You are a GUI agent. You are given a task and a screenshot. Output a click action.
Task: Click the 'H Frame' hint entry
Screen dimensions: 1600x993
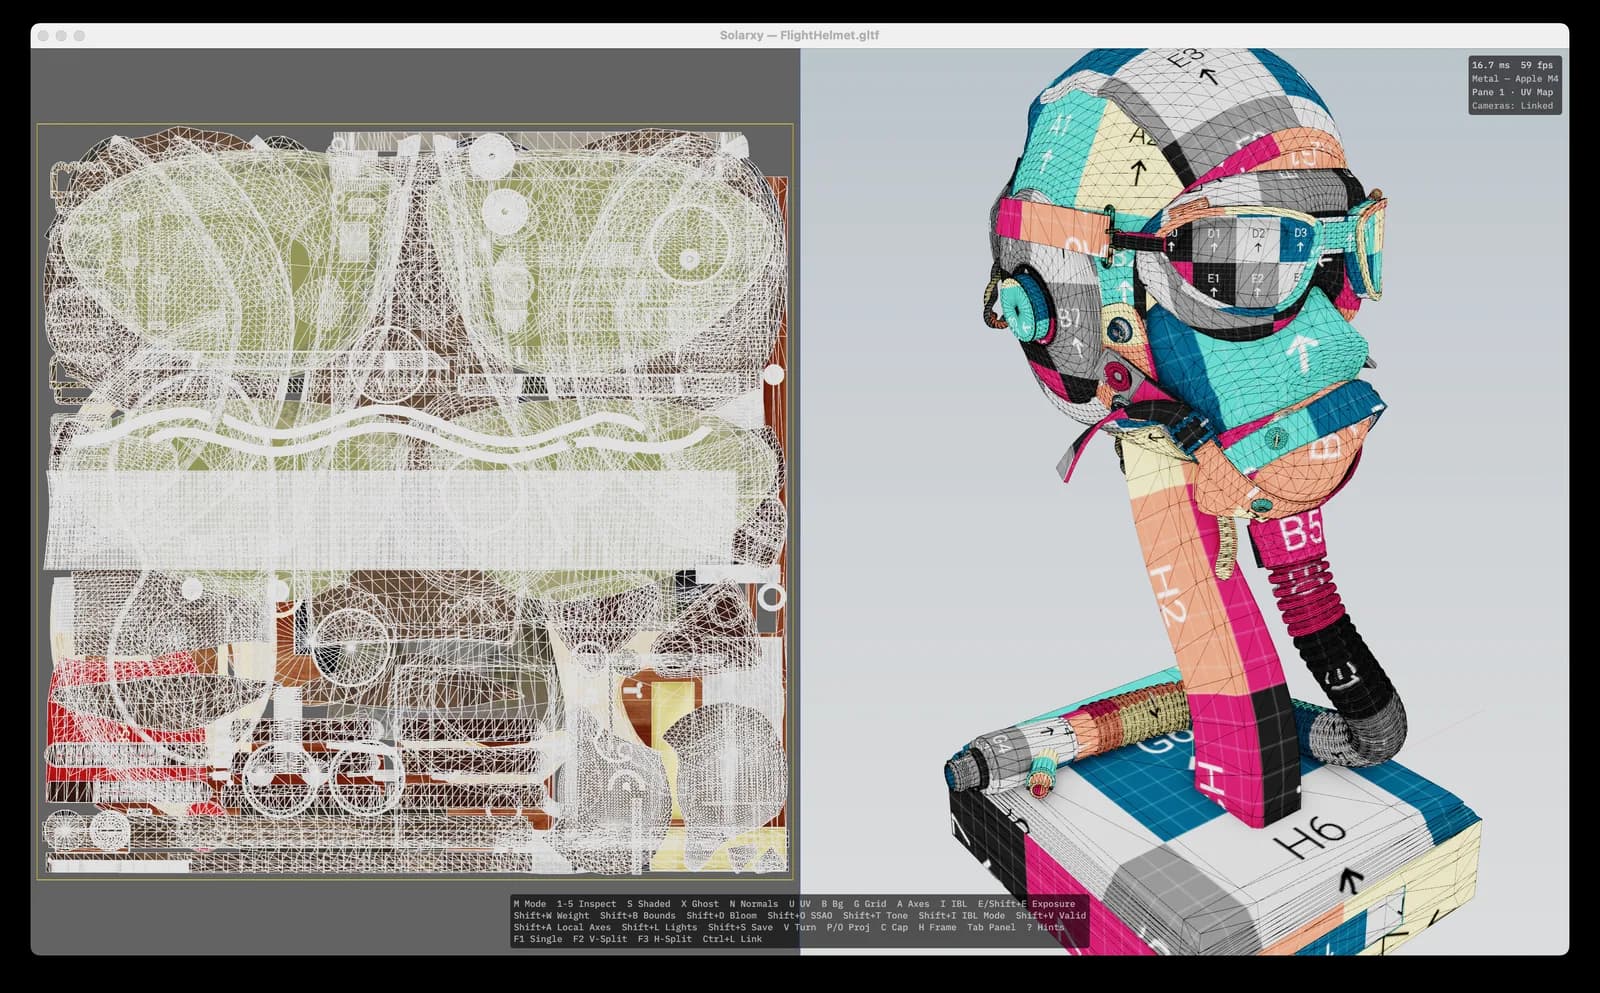click(938, 928)
